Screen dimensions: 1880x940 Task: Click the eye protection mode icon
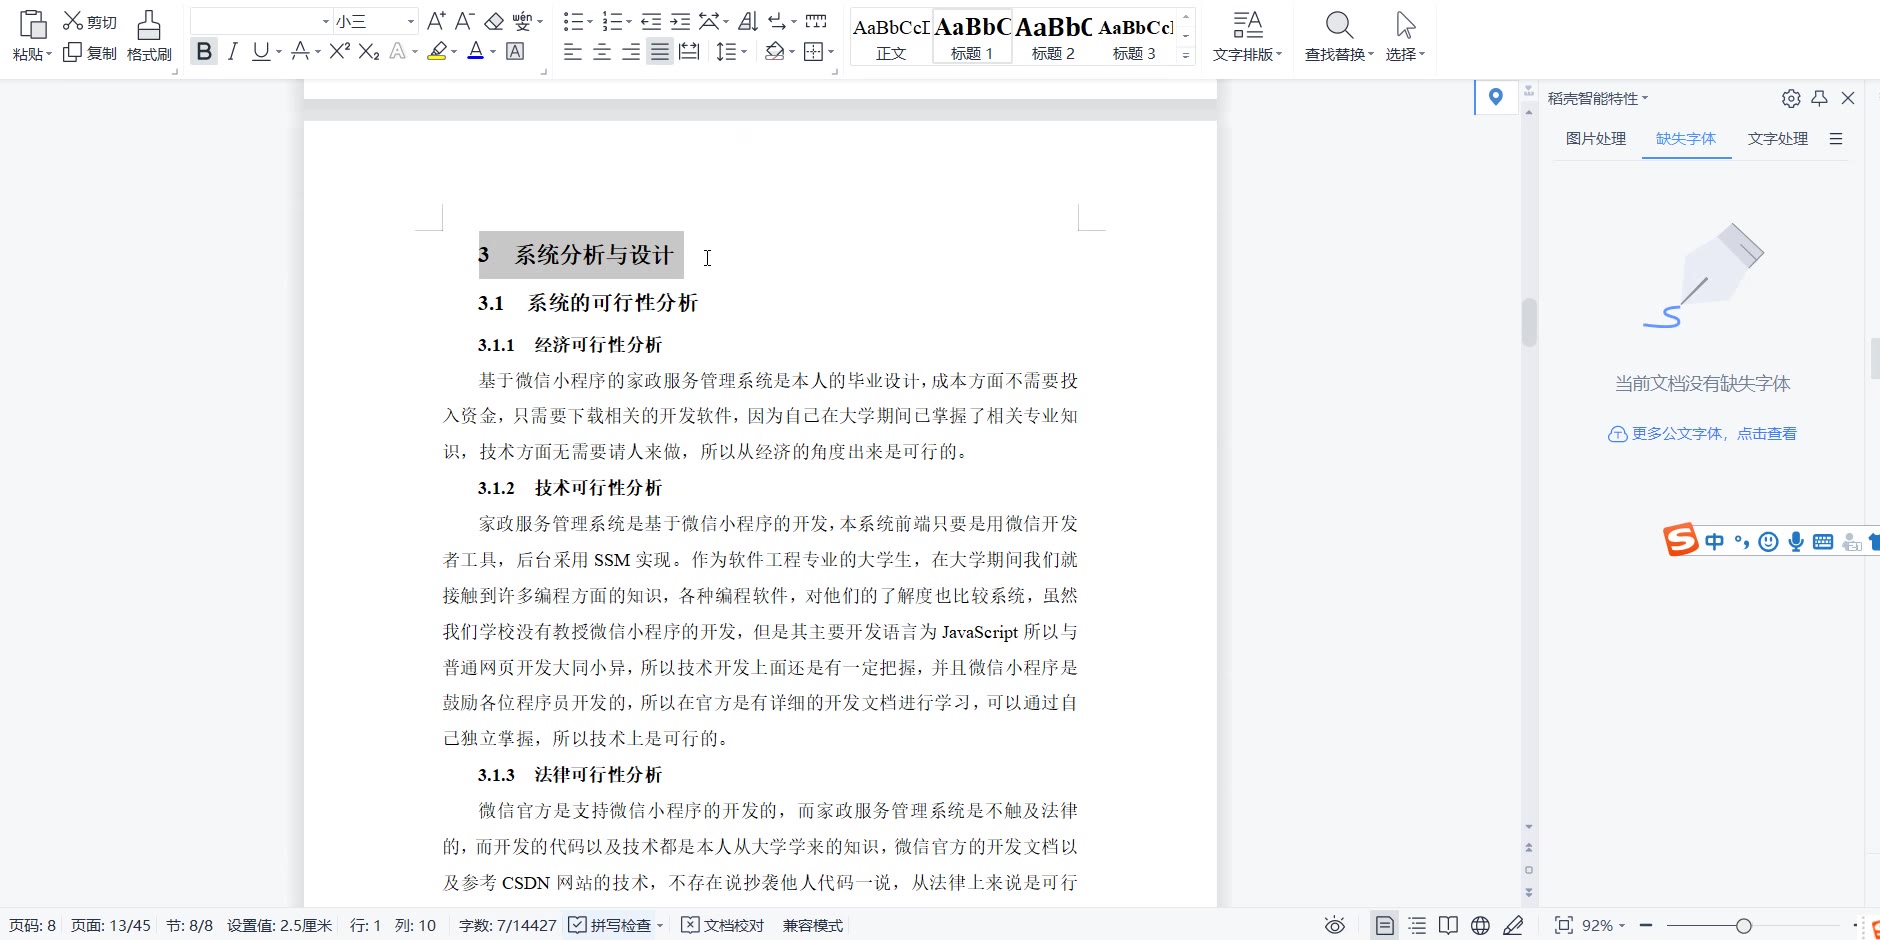click(x=1334, y=926)
